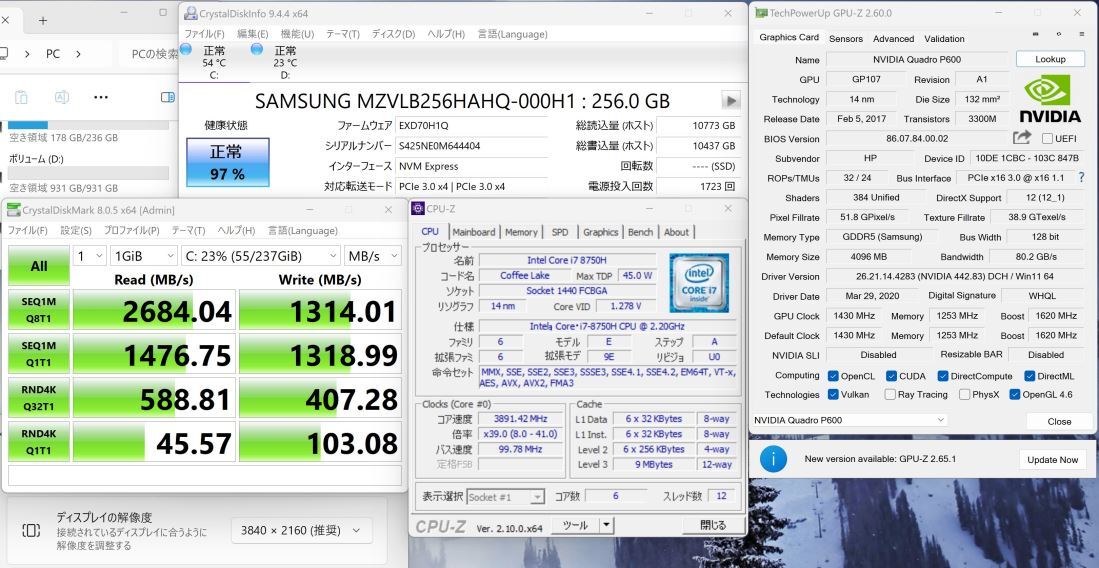Open the test count dropdown showing 1
The image size is (1099, 568).
click(x=90, y=256)
